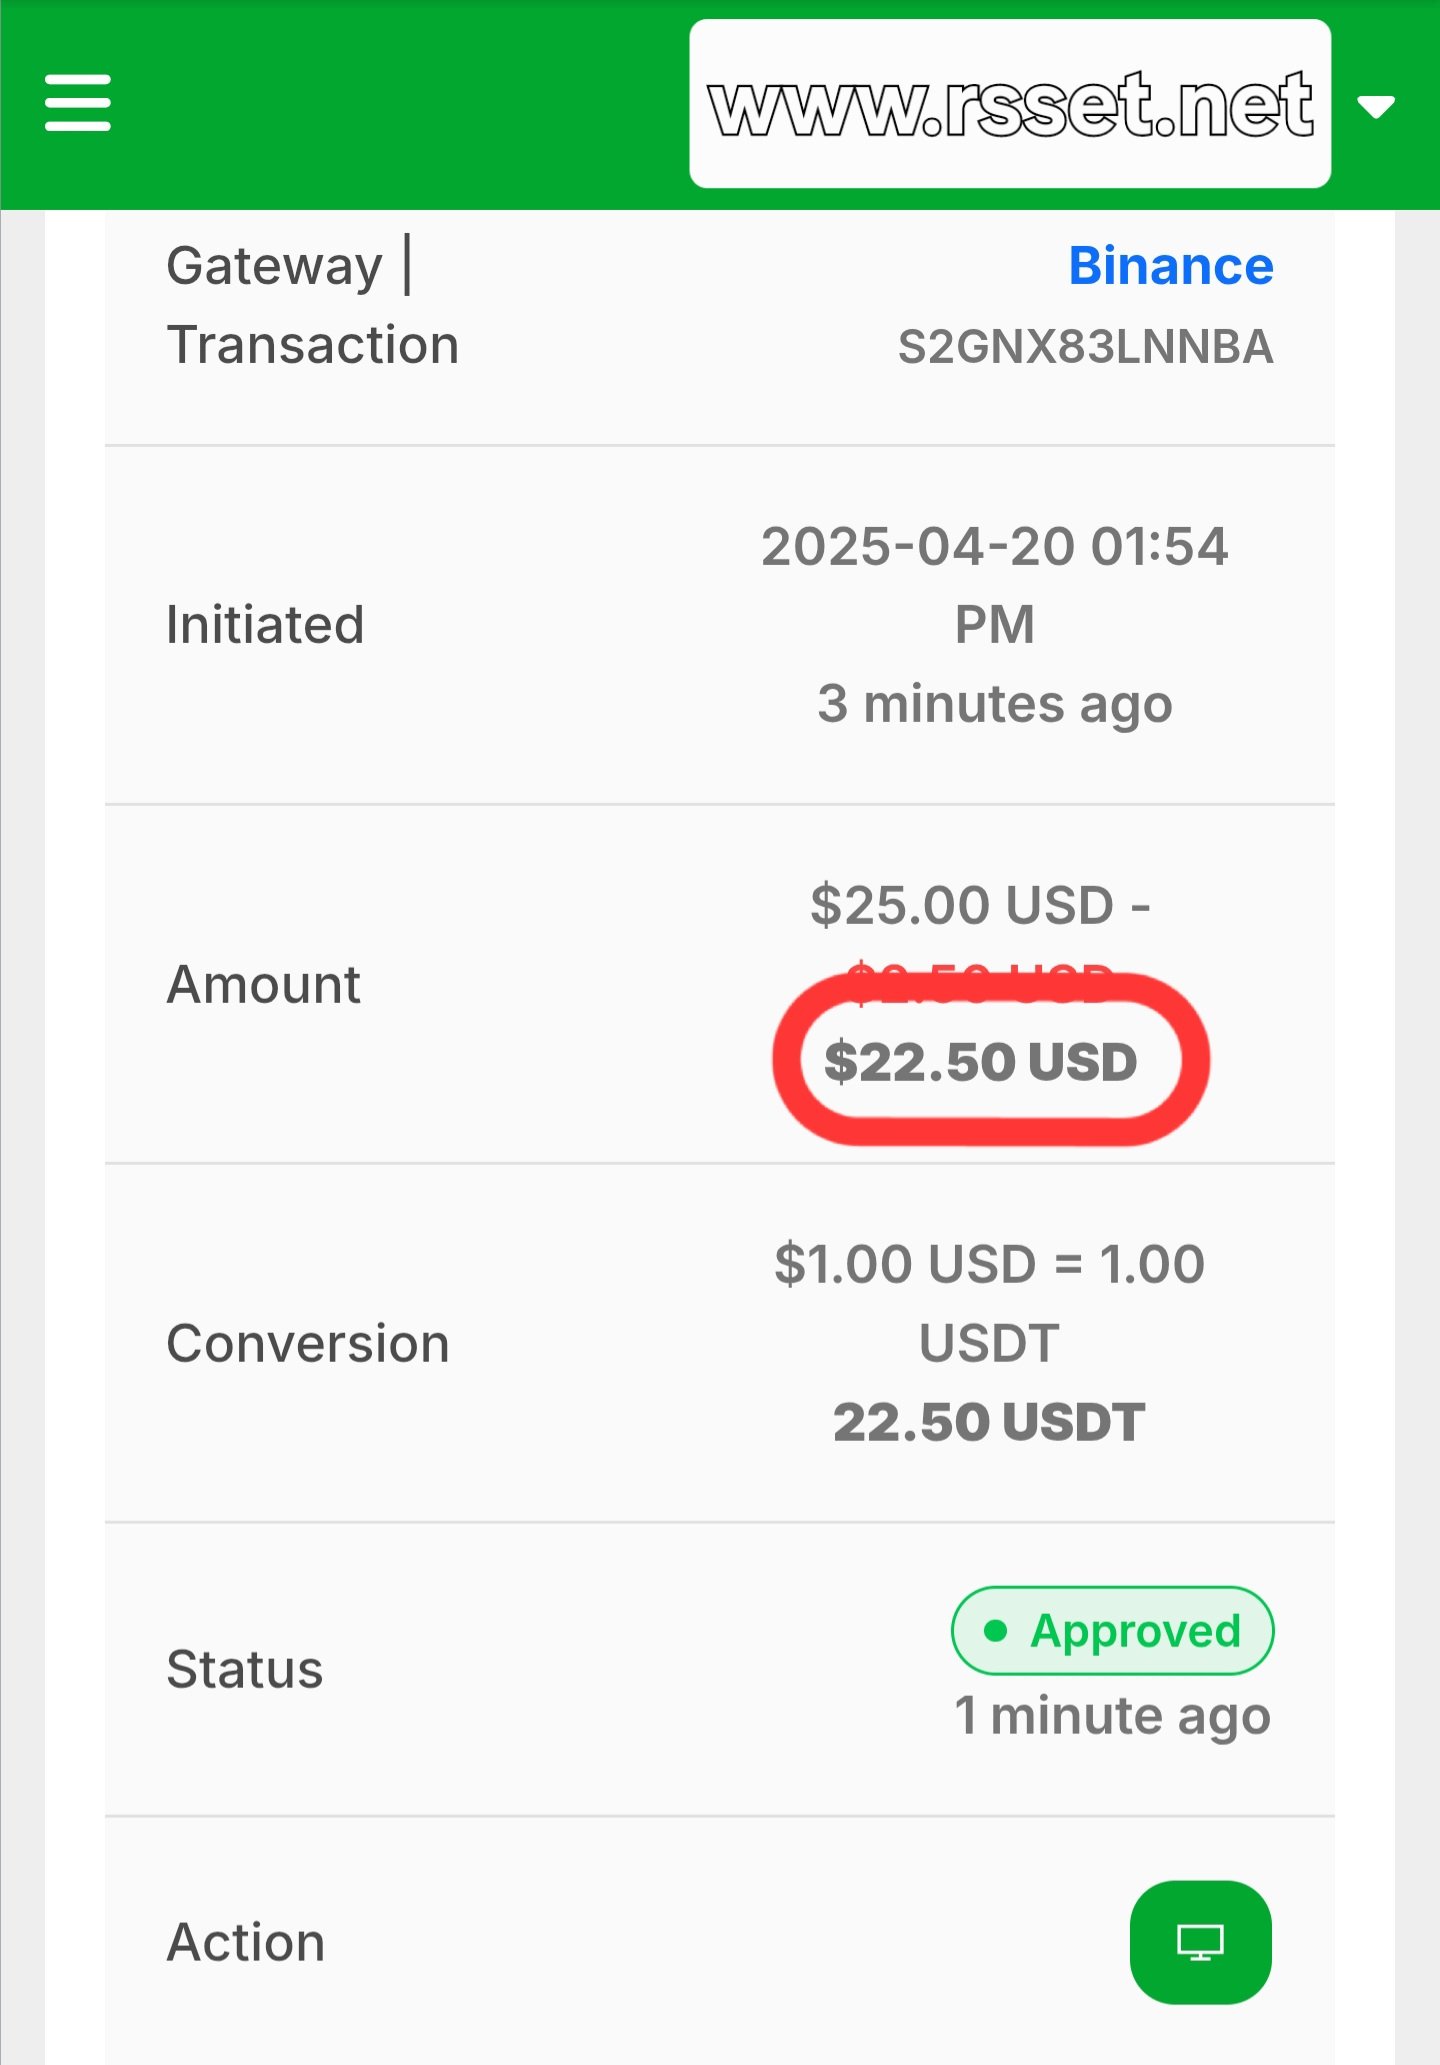Click the green dot in the Approved badge
1440x2065 pixels.
click(x=995, y=1631)
